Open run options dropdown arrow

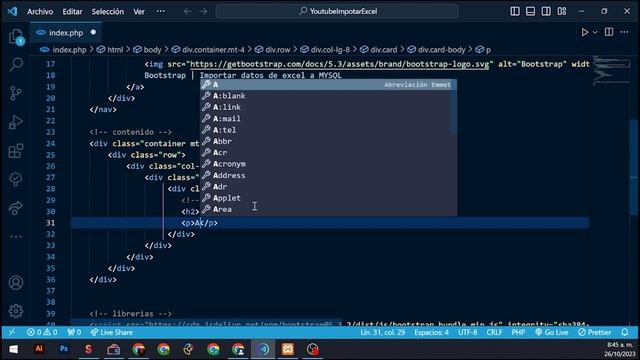pyautogui.click(x=595, y=32)
